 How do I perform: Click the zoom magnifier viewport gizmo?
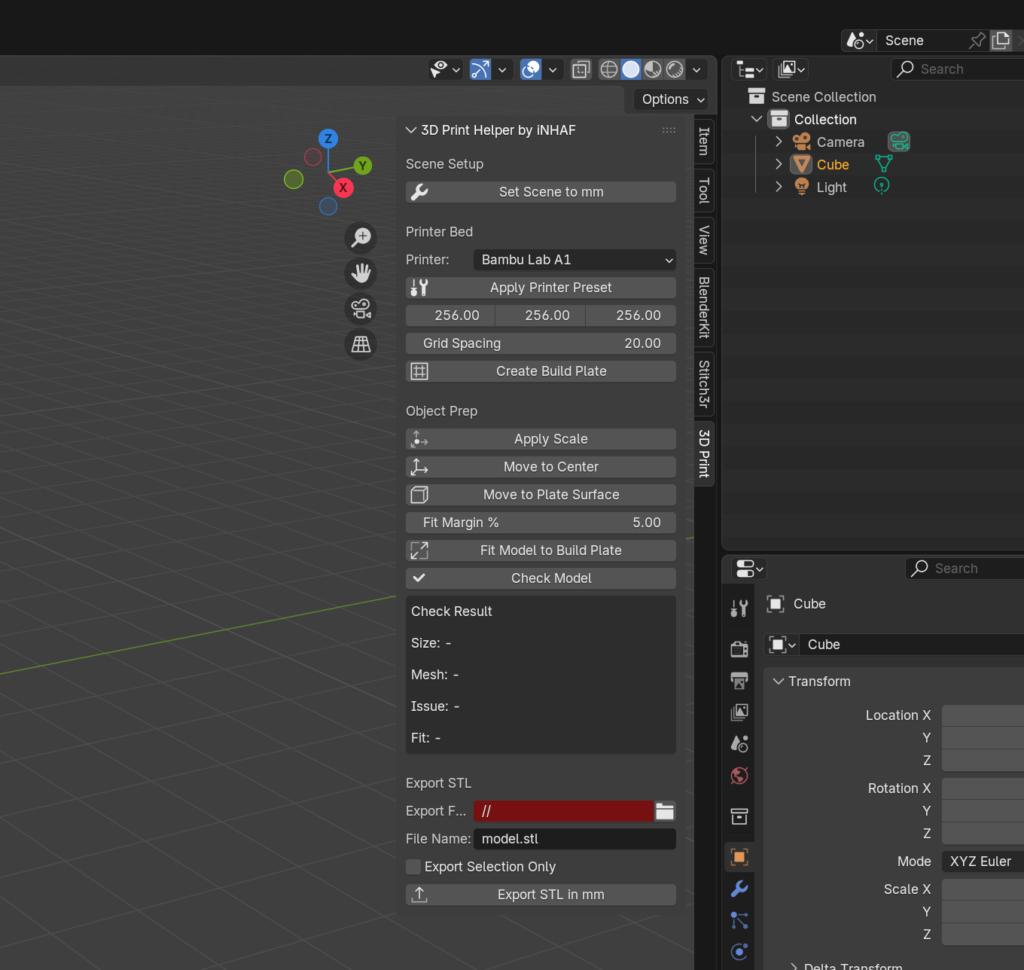(x=360, y=238)
